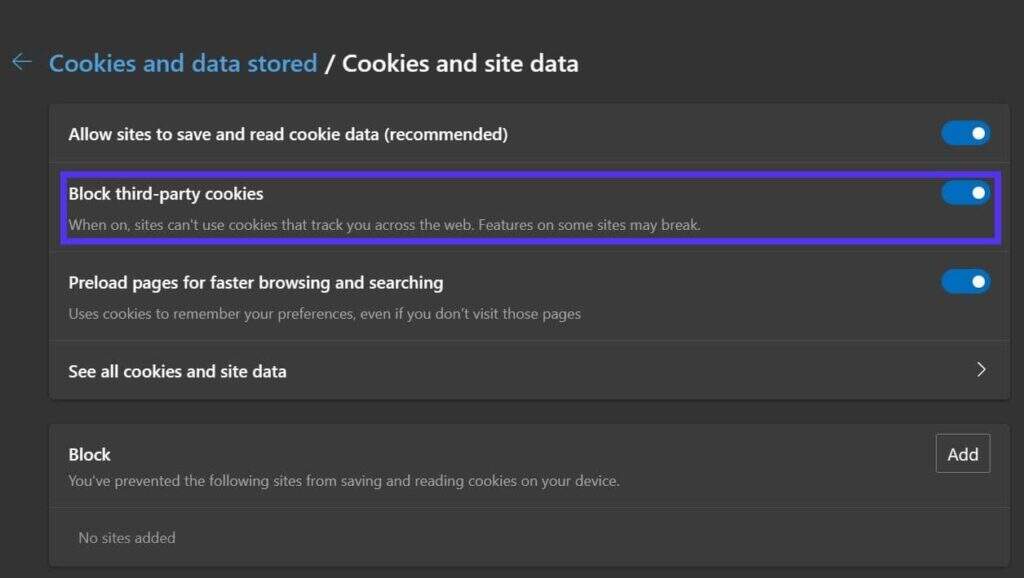Click the slash separator in the breadcrumb
Image resolution: width=1024 pixels, height=578 pixels.
tap(329, 63)
